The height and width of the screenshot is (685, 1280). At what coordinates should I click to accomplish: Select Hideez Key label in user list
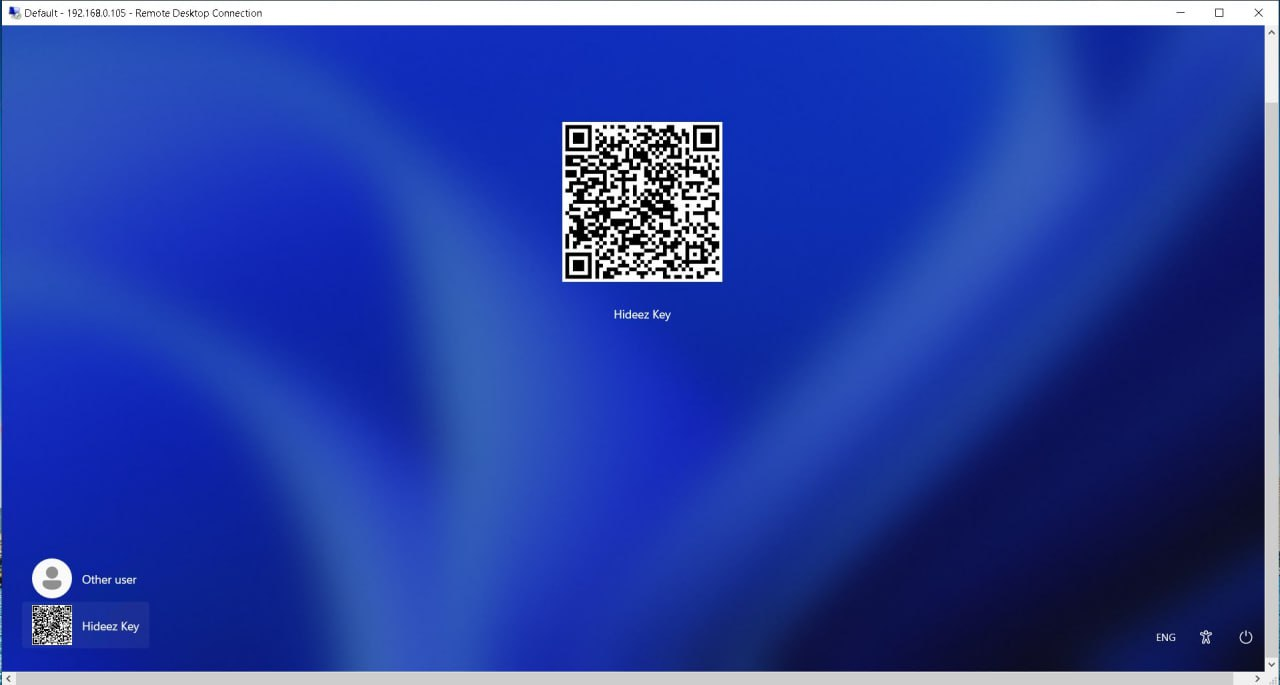[x=110, y=627]
